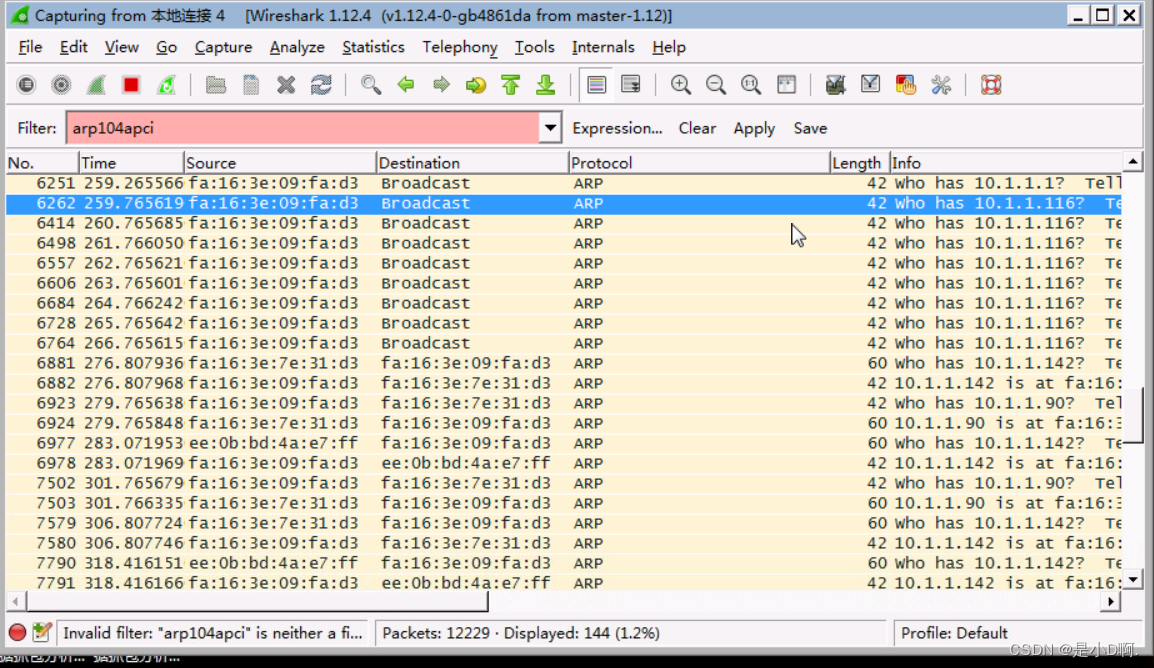1154x668 pixels.
Task: Zoom out the packet text
Action: point(715,85)
